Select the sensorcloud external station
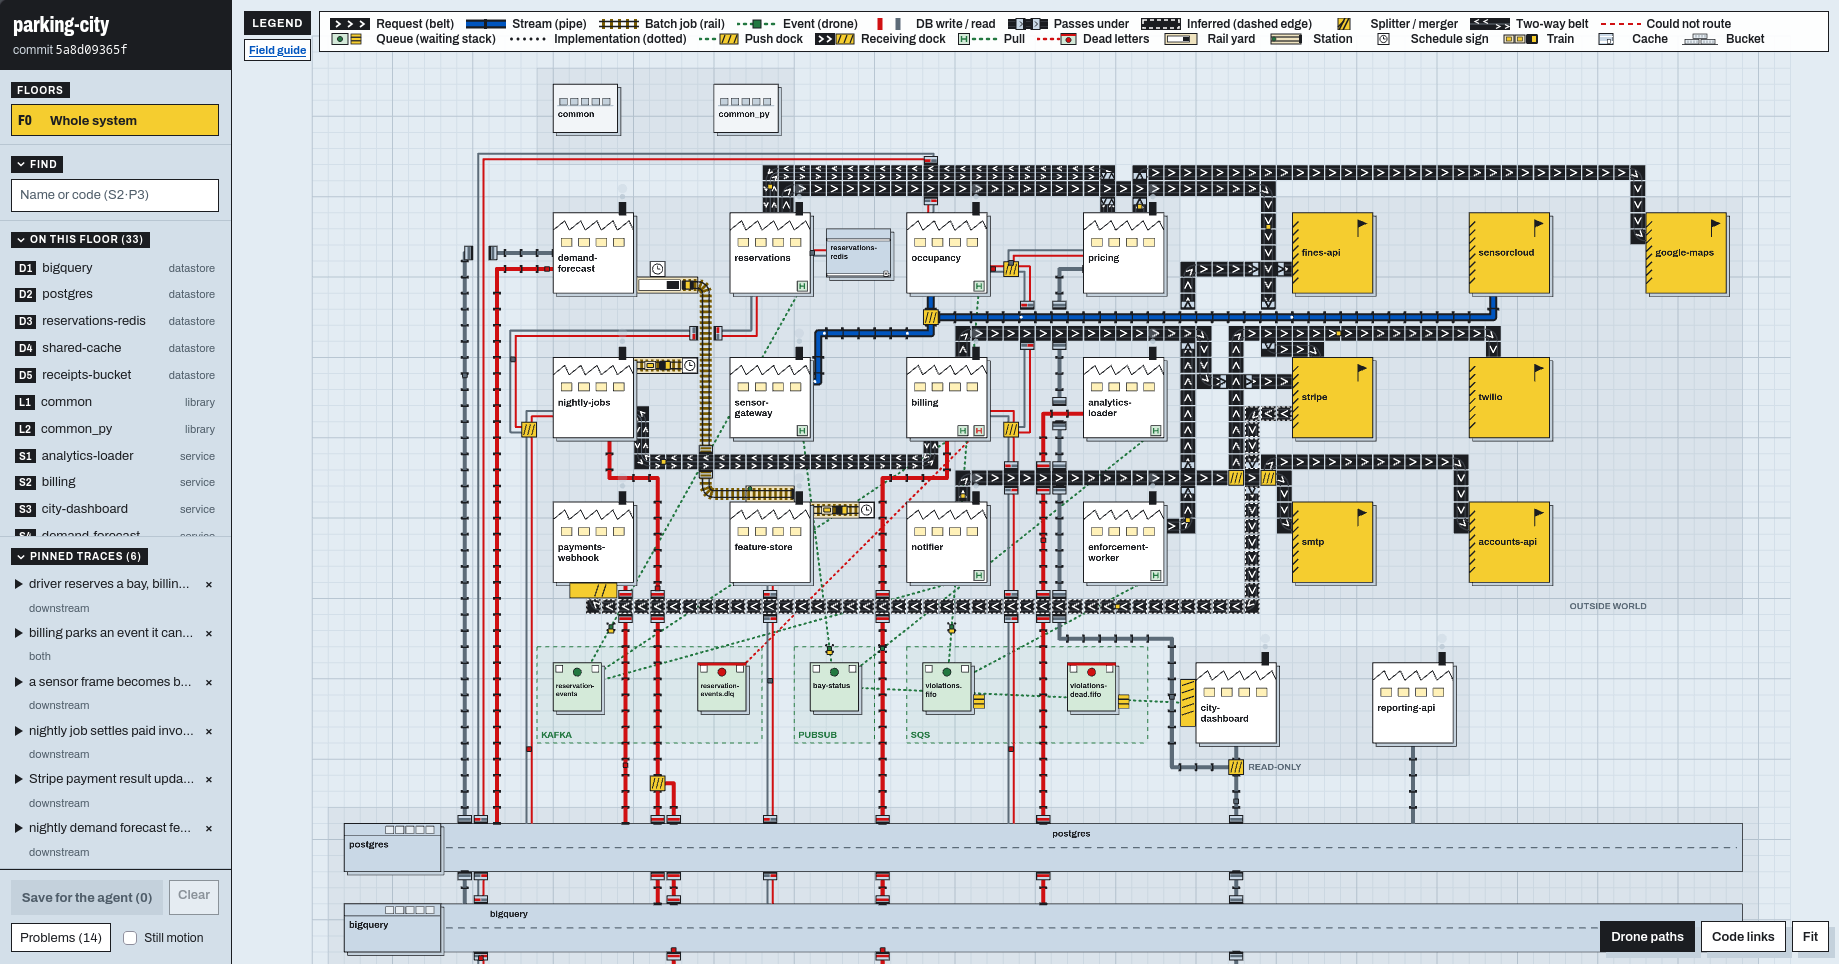Image resolution: width=1839 pixels, height=964 pixels. [1509, 253]
